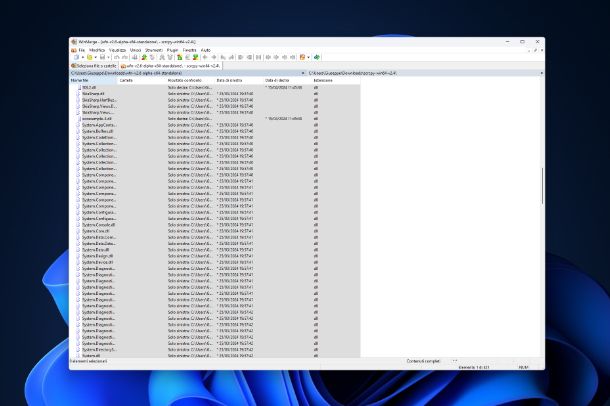The image size is (610, 406).
Task: Click the Open folder toolbar icon
Action: click(90, 57)
